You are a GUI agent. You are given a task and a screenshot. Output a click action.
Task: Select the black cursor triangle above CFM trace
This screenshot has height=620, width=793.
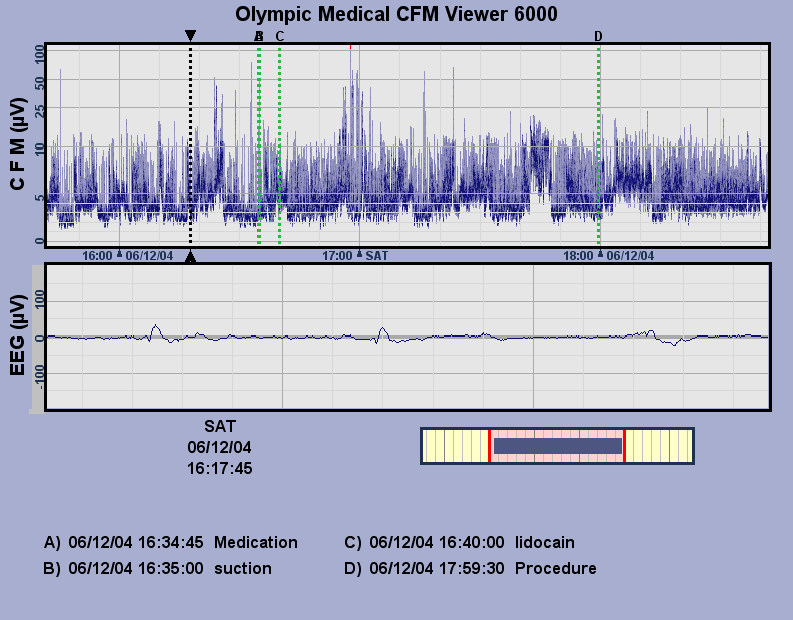[190, 35]
